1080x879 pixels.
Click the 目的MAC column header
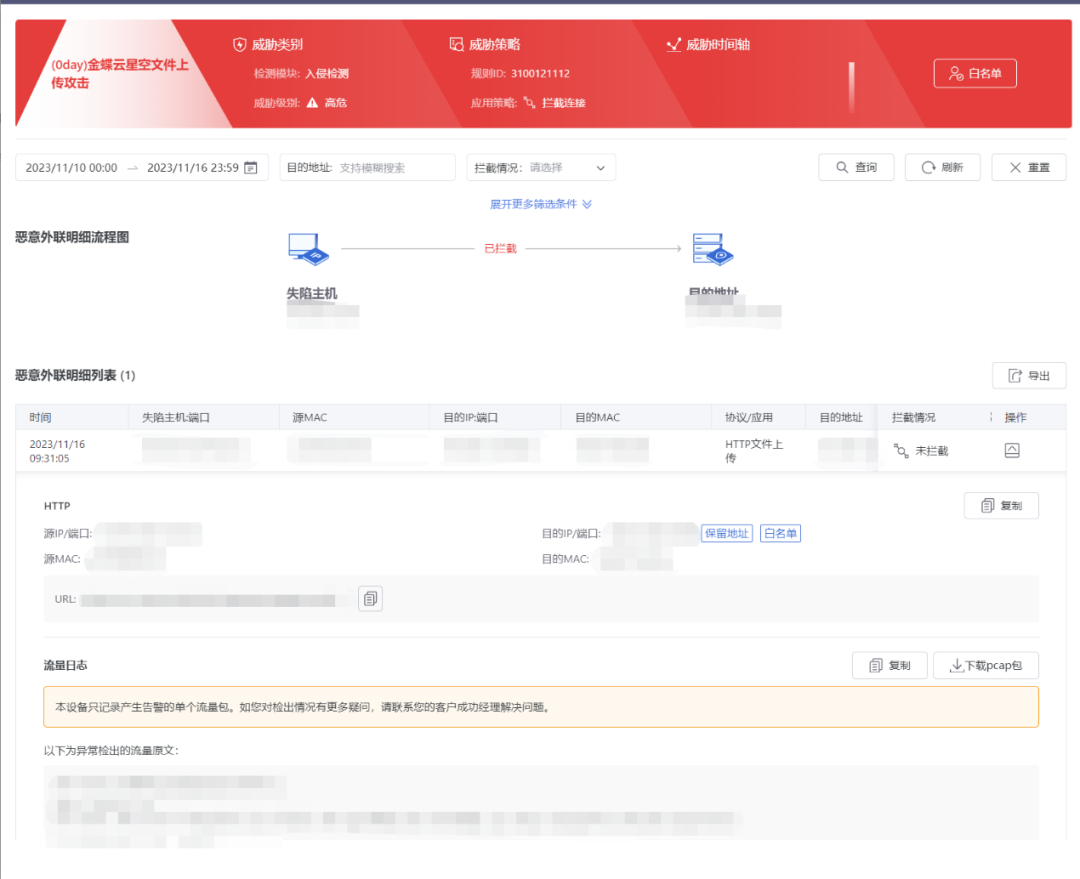pos(598,417)
